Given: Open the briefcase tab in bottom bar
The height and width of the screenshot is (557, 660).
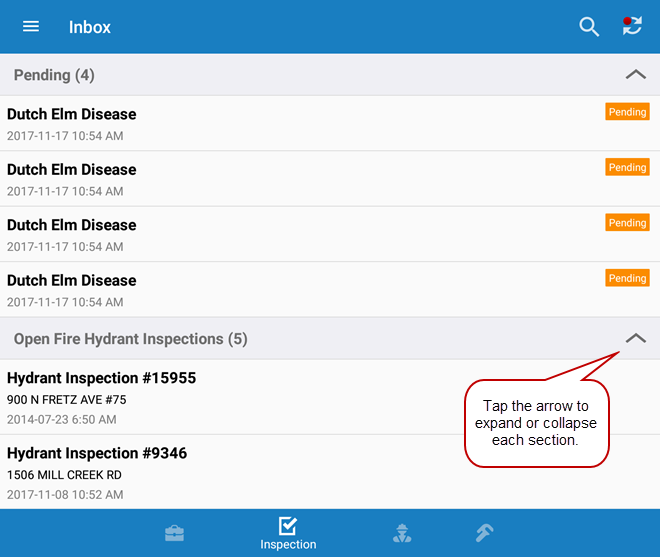Looking at the screenshot, I should 175,533.
